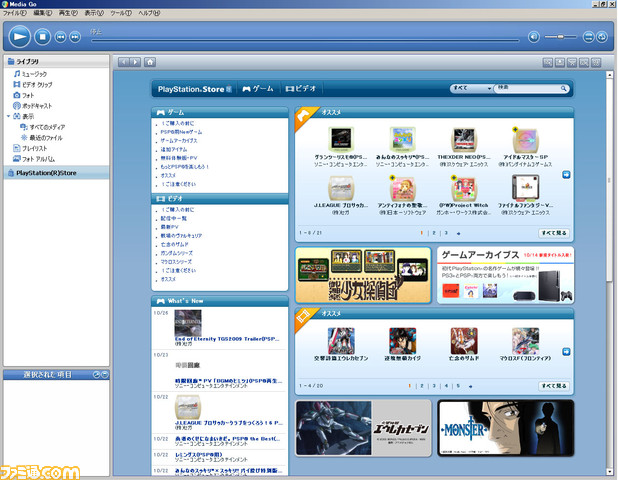Skip to the next track
This screenshot has height=480, width=618.
point(75,37)
